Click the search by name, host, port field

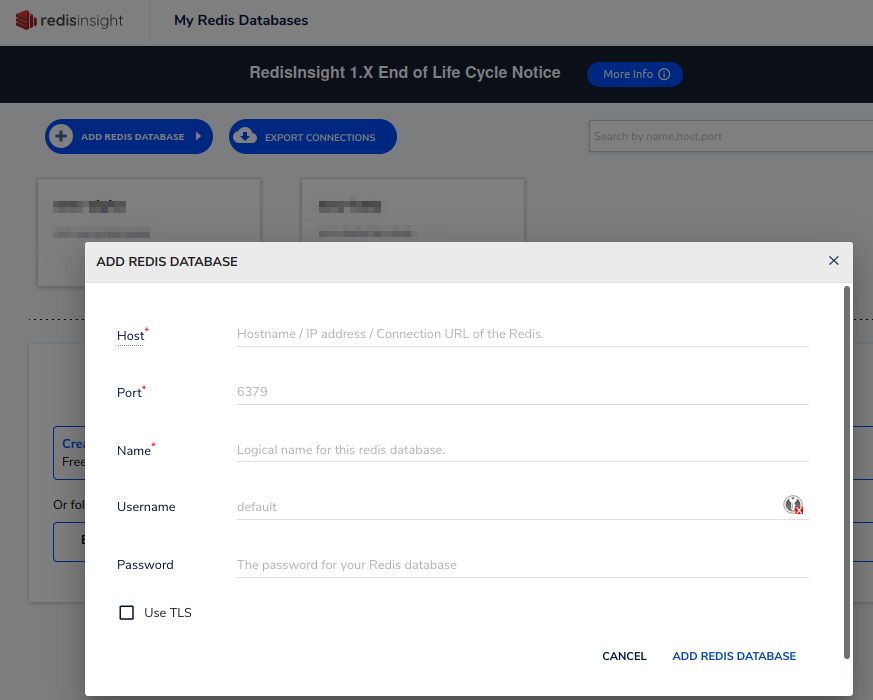[729, 136]
